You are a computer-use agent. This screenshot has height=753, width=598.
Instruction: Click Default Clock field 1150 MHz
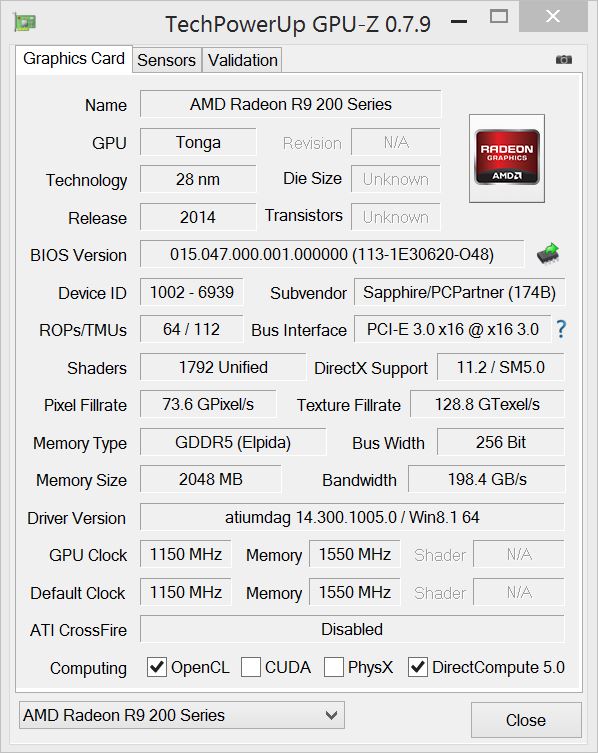tap(185, 592)
